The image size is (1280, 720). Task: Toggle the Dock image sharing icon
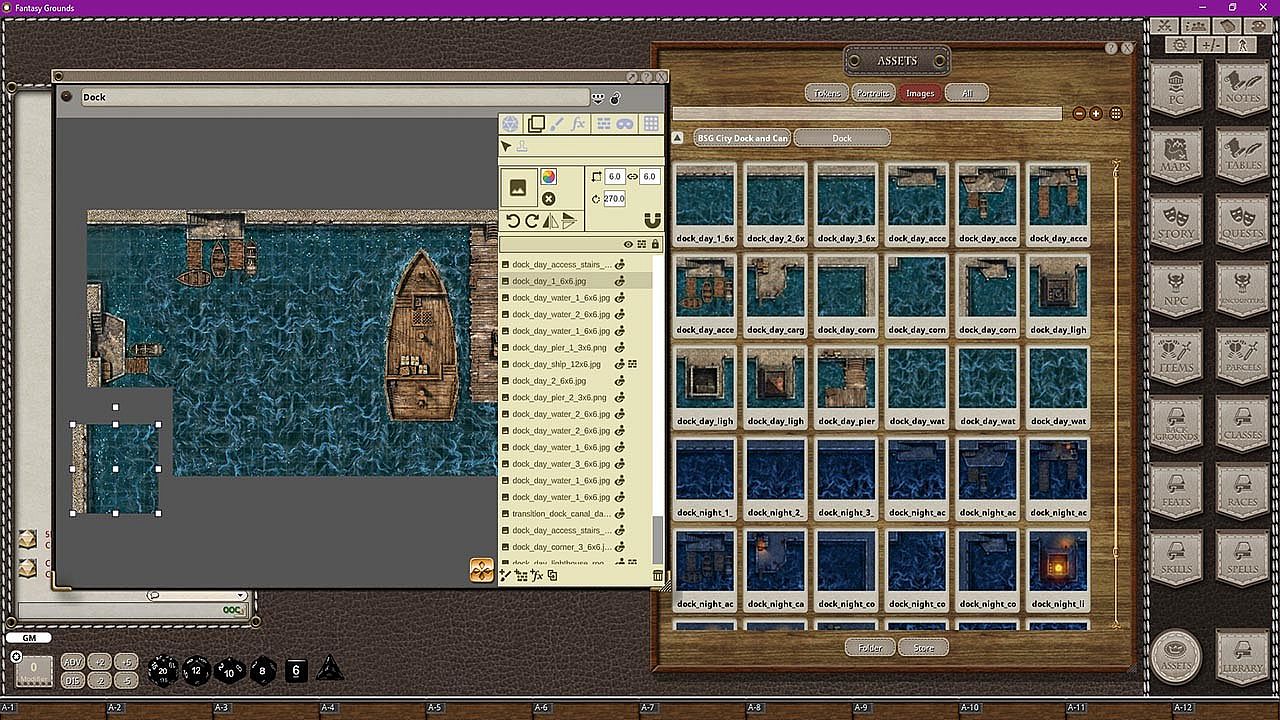(x=599, y=97)
